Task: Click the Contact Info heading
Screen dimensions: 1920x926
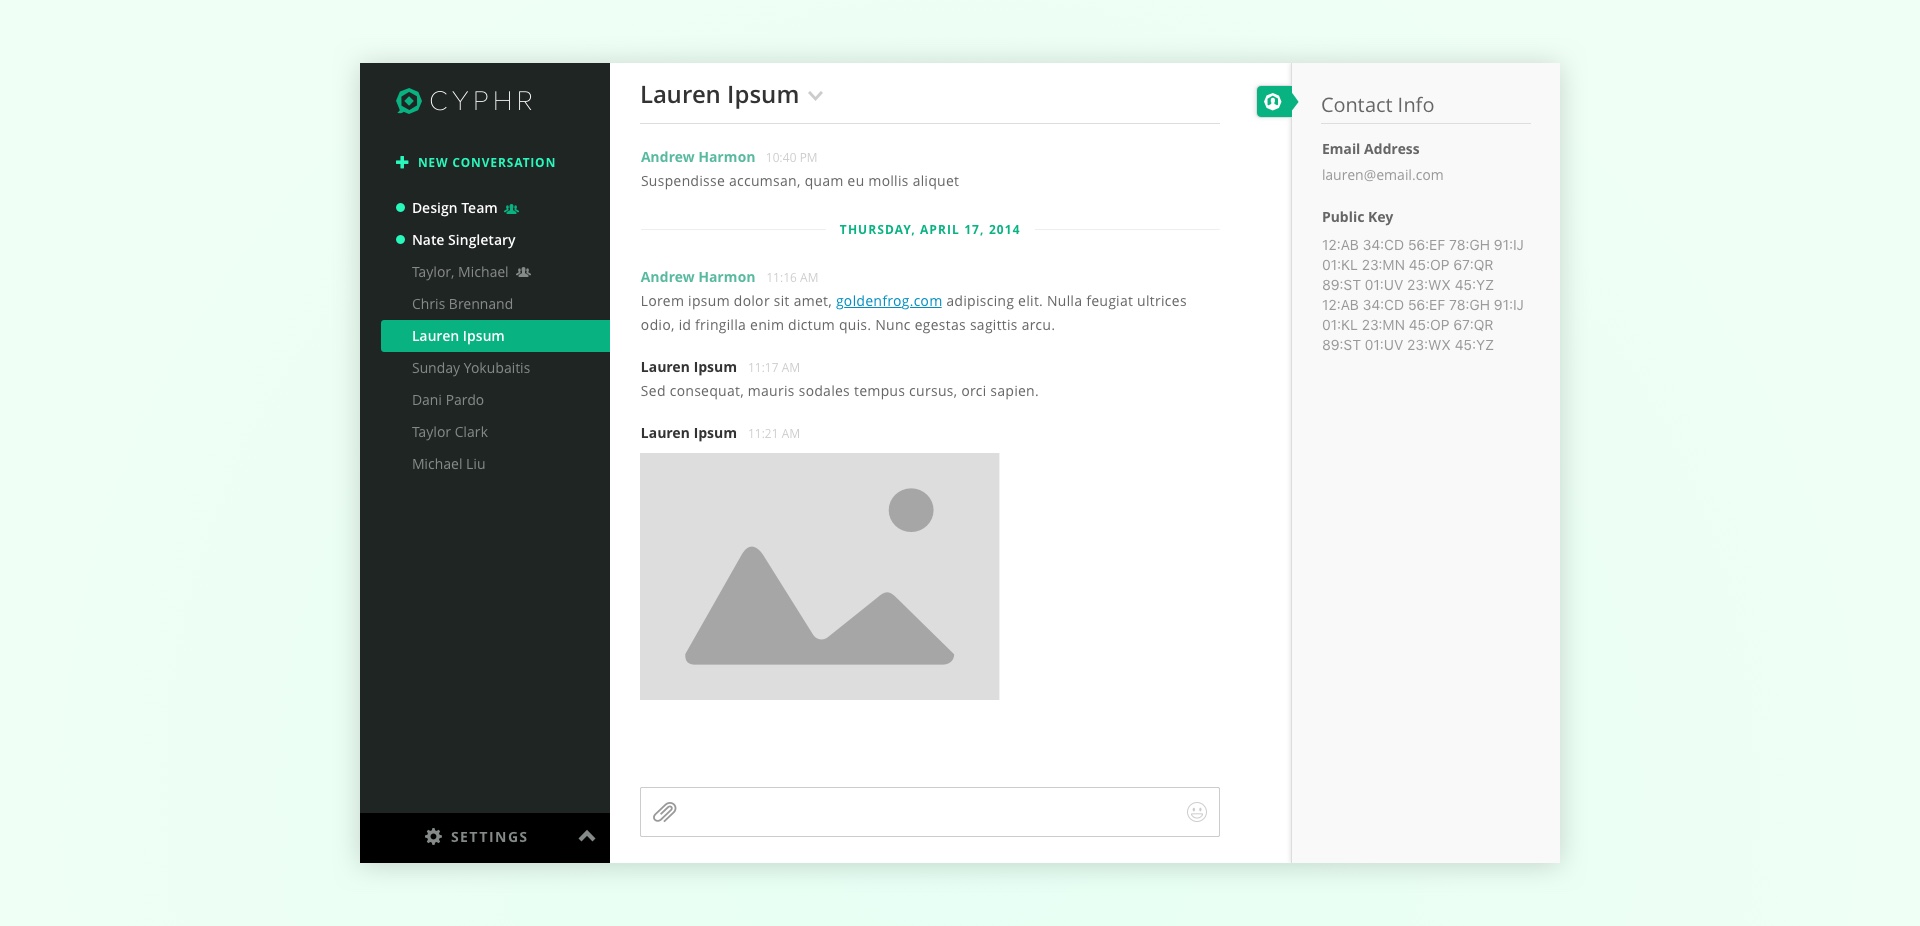Action: 1377,105
